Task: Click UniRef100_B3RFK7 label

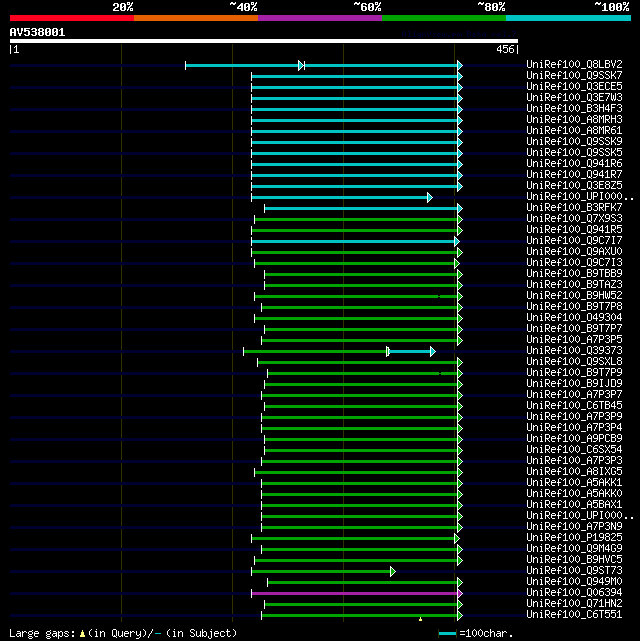Action: tap(574, 208)
